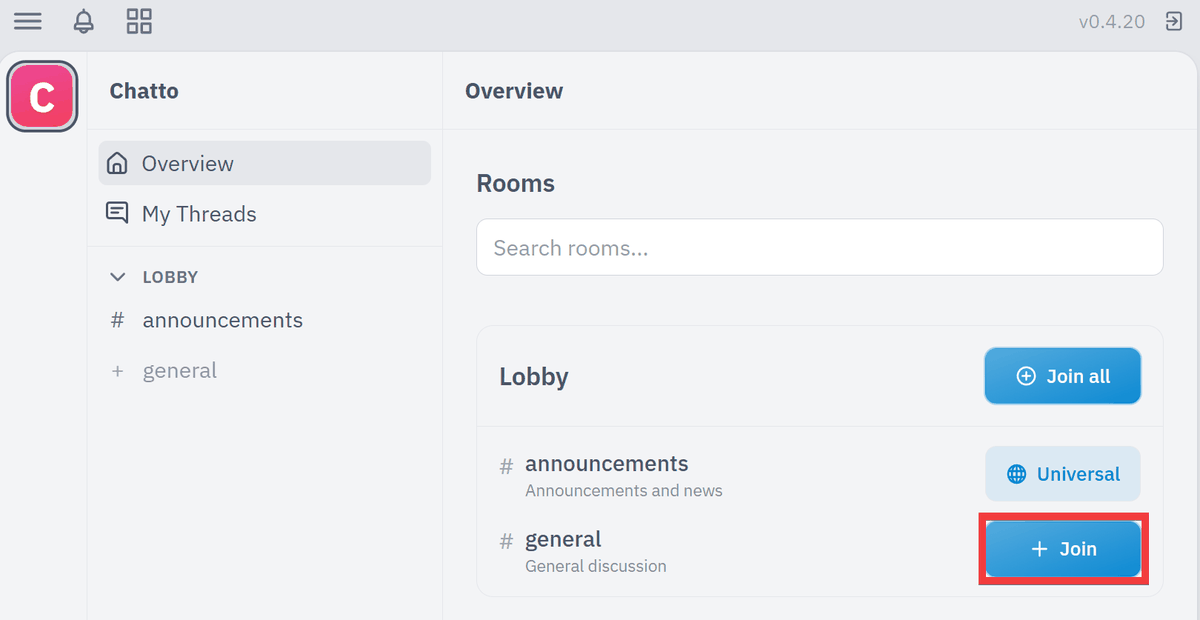Open the announcements room in sidebar
Viewport: 1200px width, 620px height.
click(x=264, y=320)
